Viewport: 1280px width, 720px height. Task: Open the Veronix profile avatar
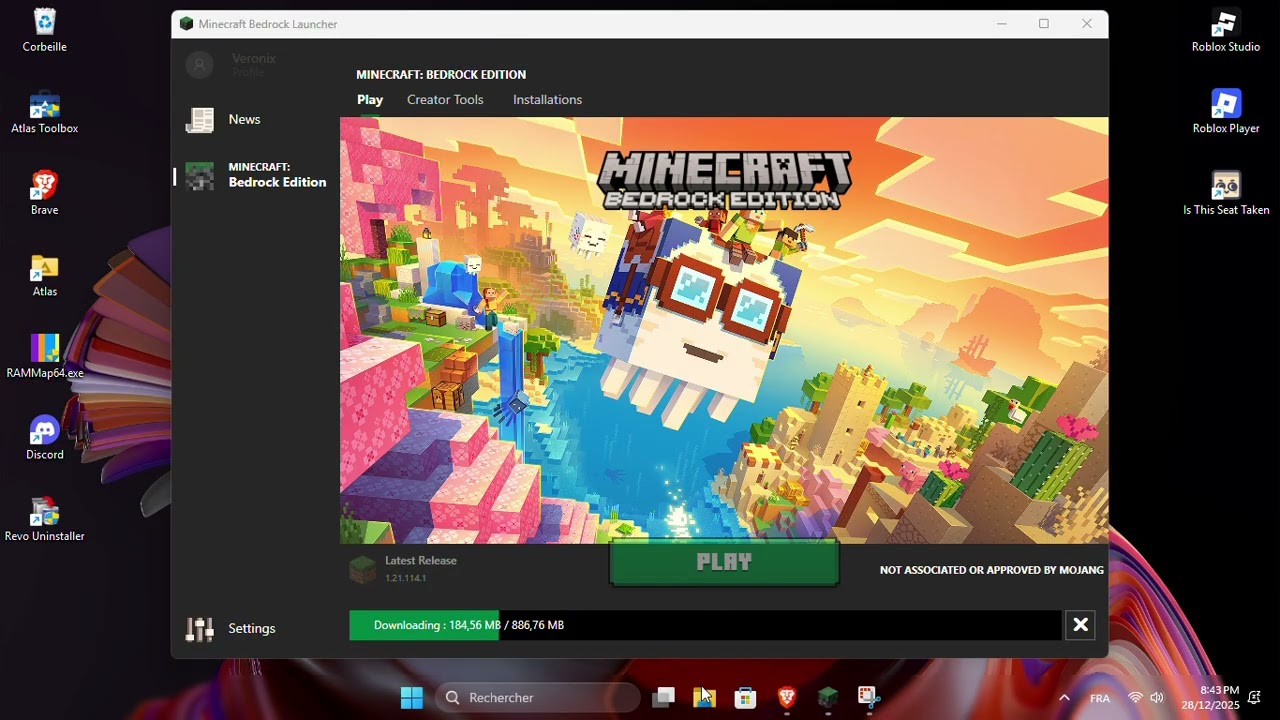(200, 65)
